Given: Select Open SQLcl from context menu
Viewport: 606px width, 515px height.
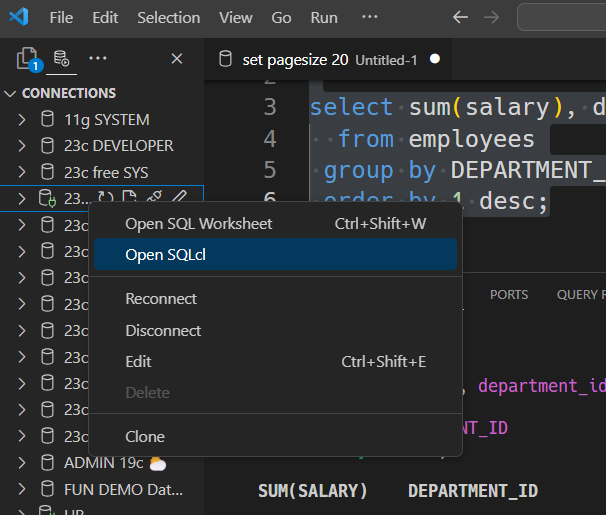Looking at the screenshot, I should click(166, 255).
